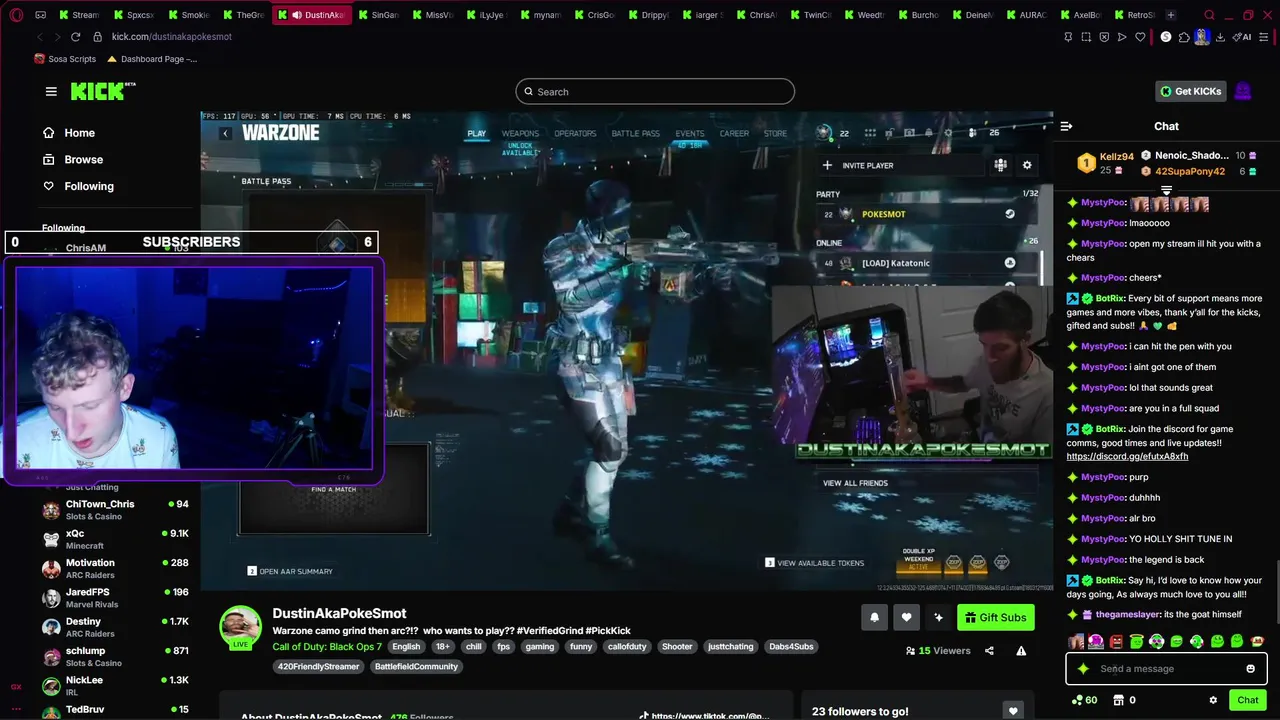
Task: Open xQc channel in sidebar
Action: tap(115, 539)
